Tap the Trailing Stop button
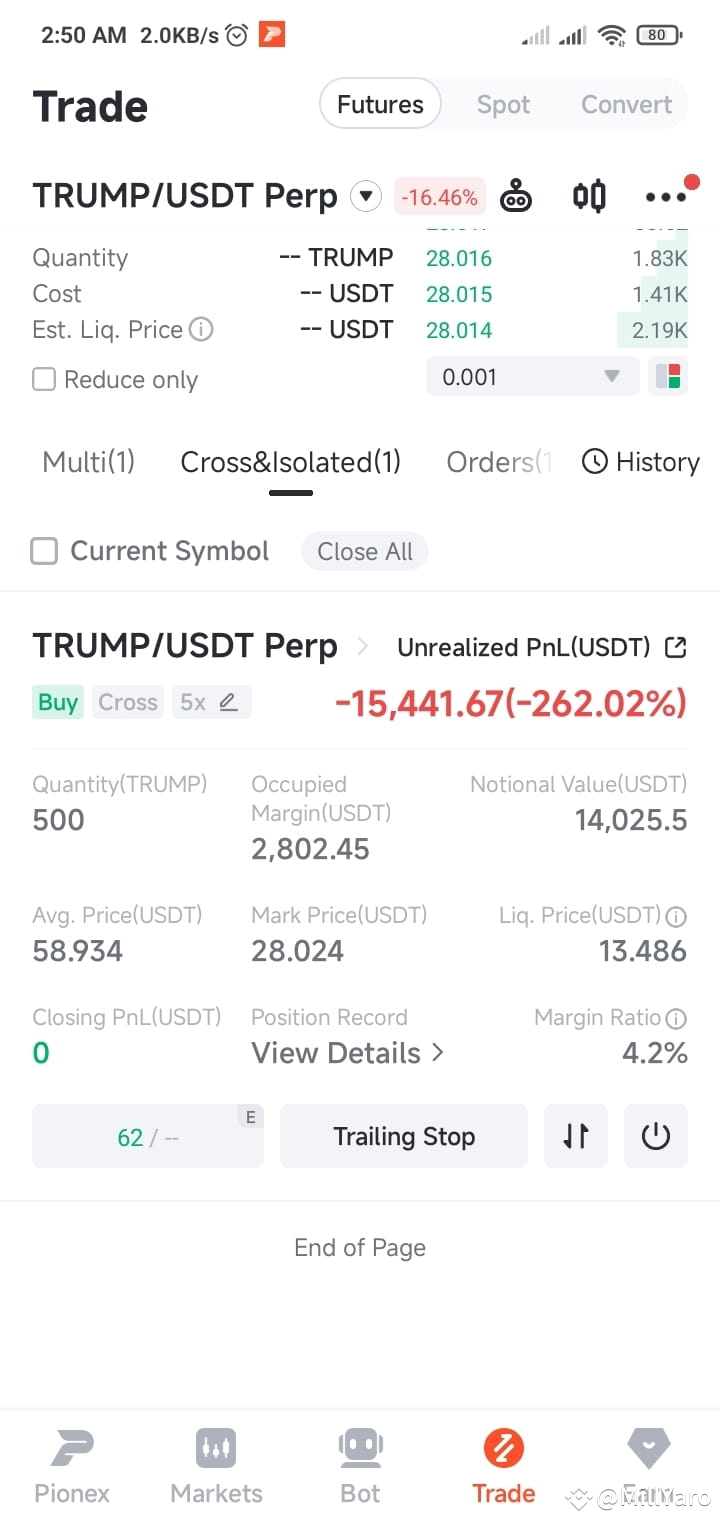Screen dimensions: 720x1520 click(x=404, y=1136)
